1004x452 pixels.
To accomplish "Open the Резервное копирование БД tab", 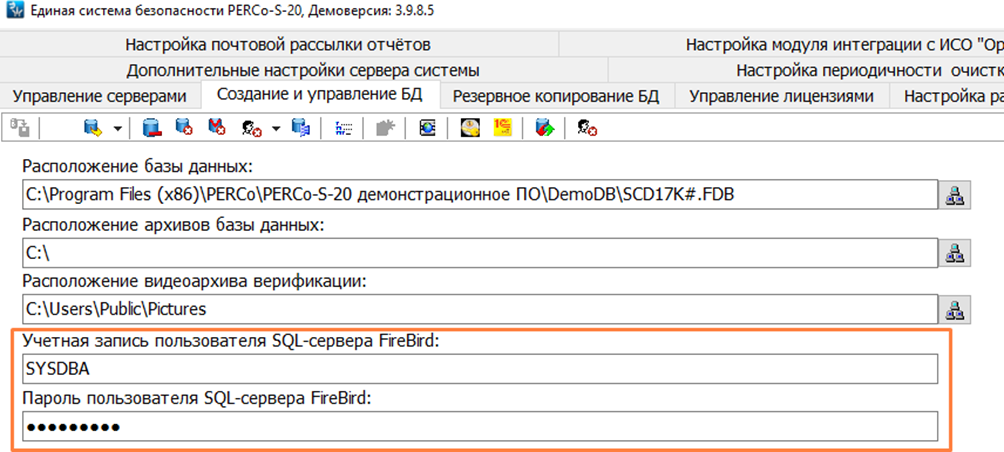I will click(x=556, y=96).
